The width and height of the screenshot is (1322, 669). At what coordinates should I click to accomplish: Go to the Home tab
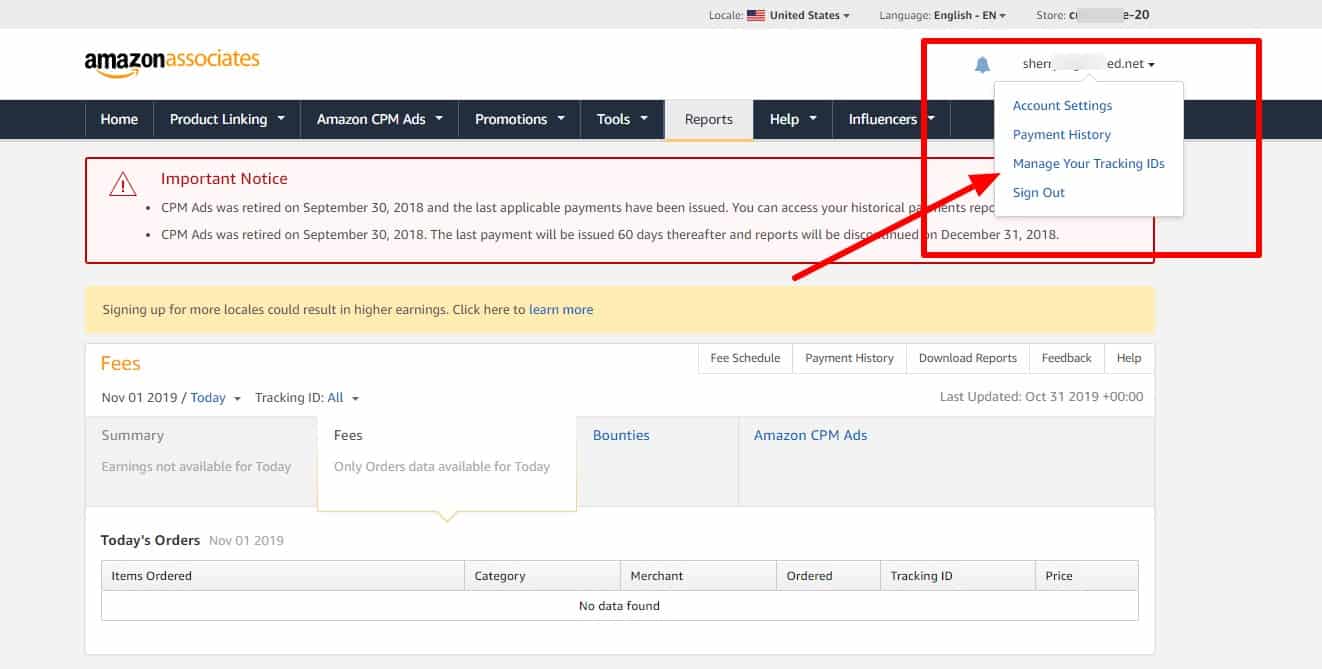point(119,119)
